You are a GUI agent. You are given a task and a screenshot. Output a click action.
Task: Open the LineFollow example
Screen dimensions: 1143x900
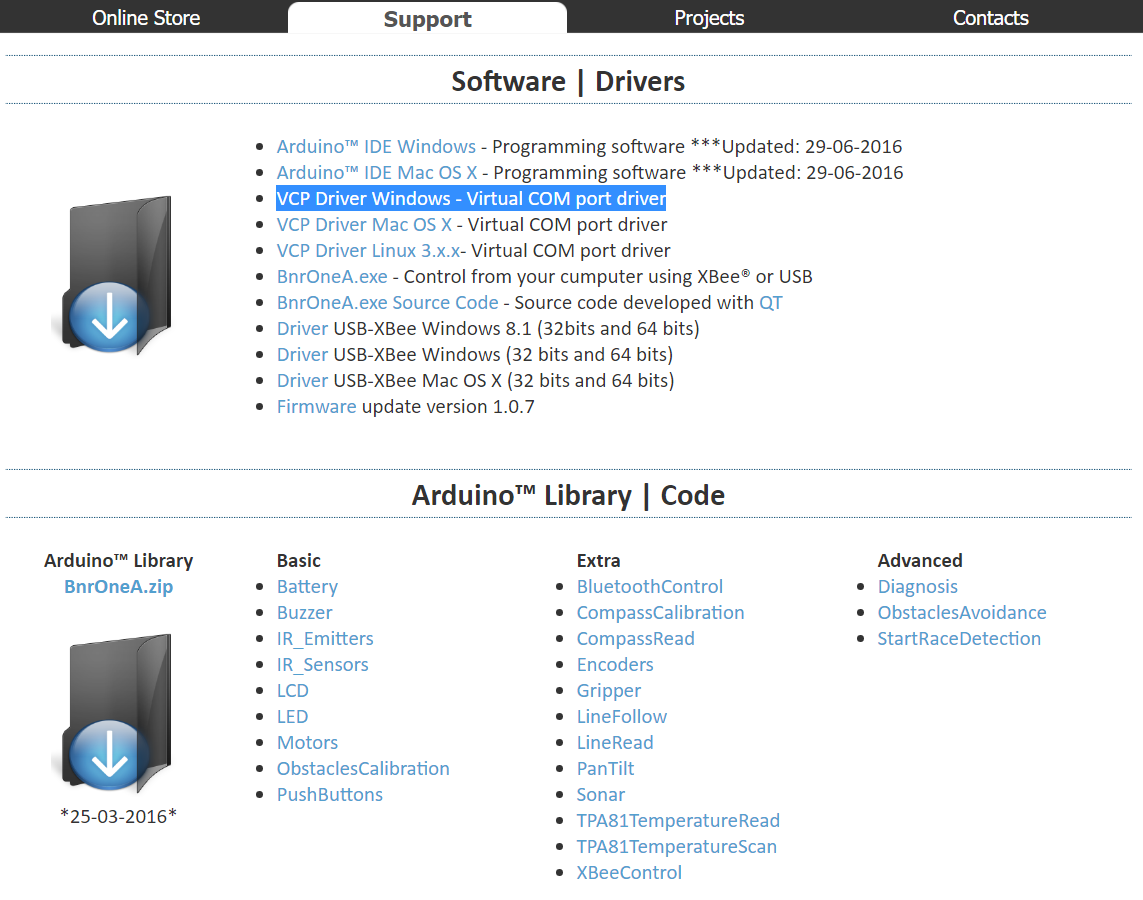[x=622, y=717]
